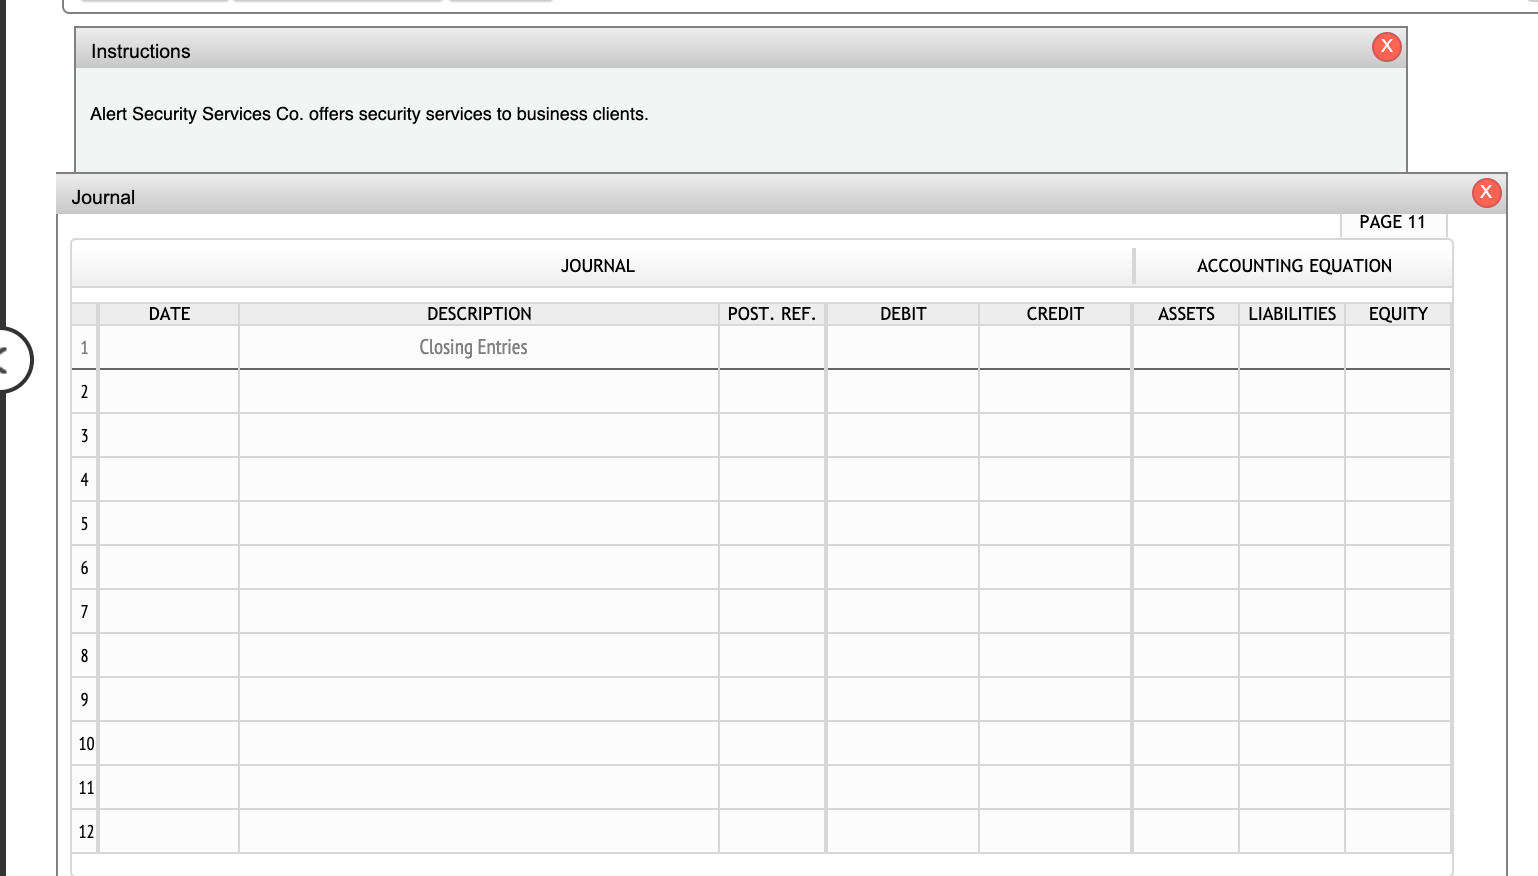Click the DESCRIPTION column header
Viewport: 1538px width, 876px height.
click(478, 313)
